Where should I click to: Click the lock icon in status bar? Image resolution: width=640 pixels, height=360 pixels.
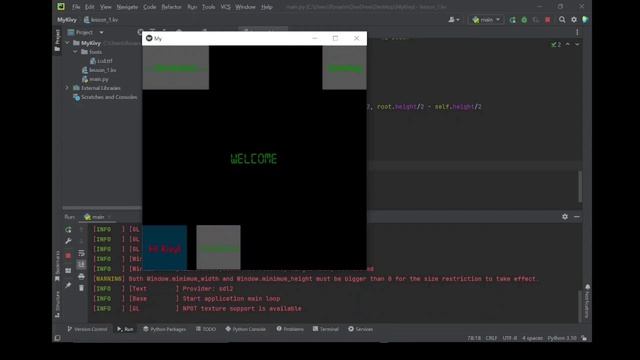click(x=584, y=338)
